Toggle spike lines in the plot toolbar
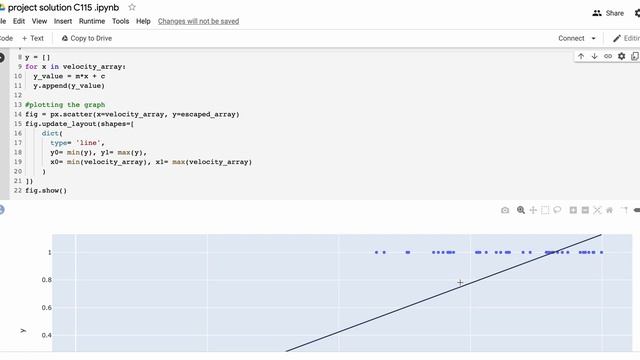Screen dimensions: 640x360 [624, 210]
